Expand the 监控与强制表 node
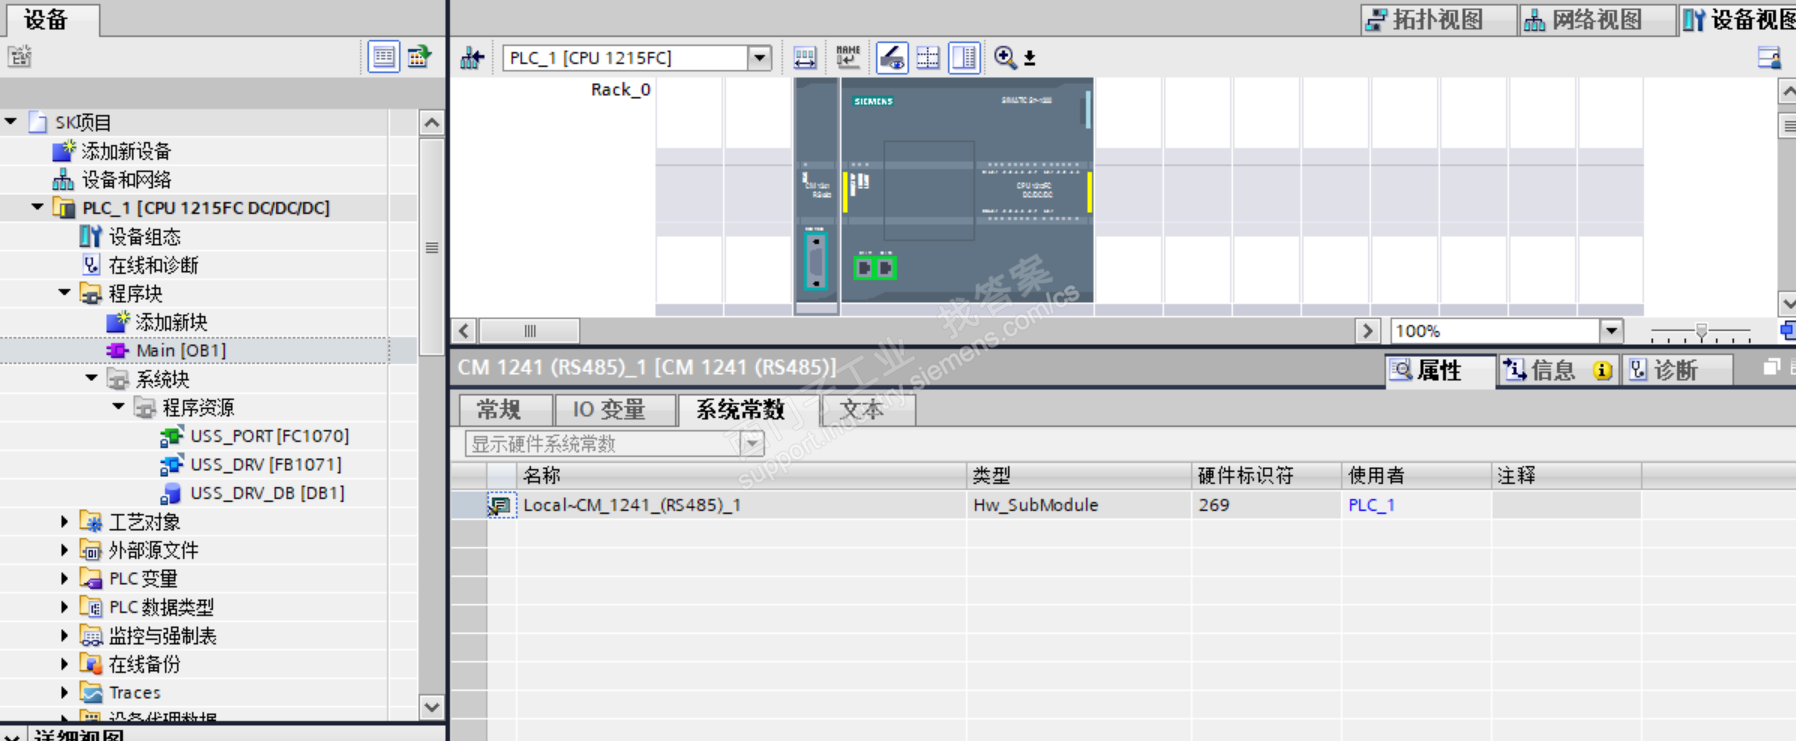Viewport: 1796px width, 741px height. point(65,636)
